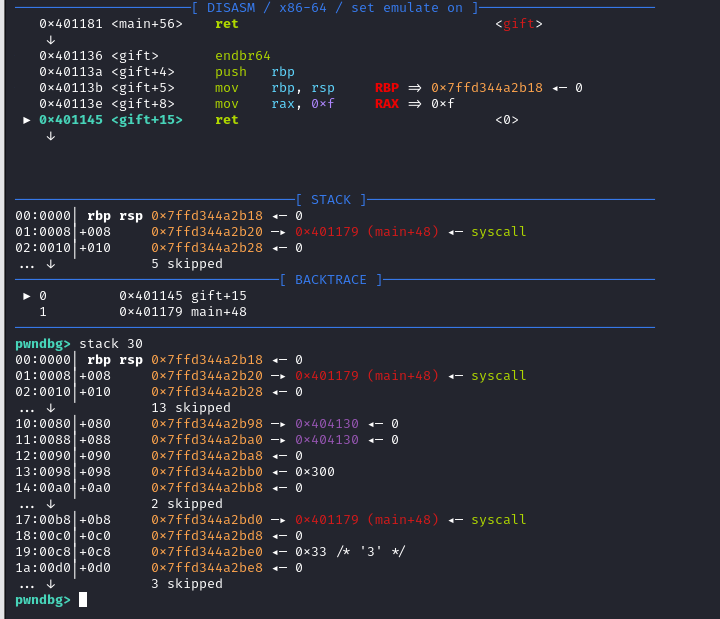Click the current instruction arrow at gift+15

[27, 120]
